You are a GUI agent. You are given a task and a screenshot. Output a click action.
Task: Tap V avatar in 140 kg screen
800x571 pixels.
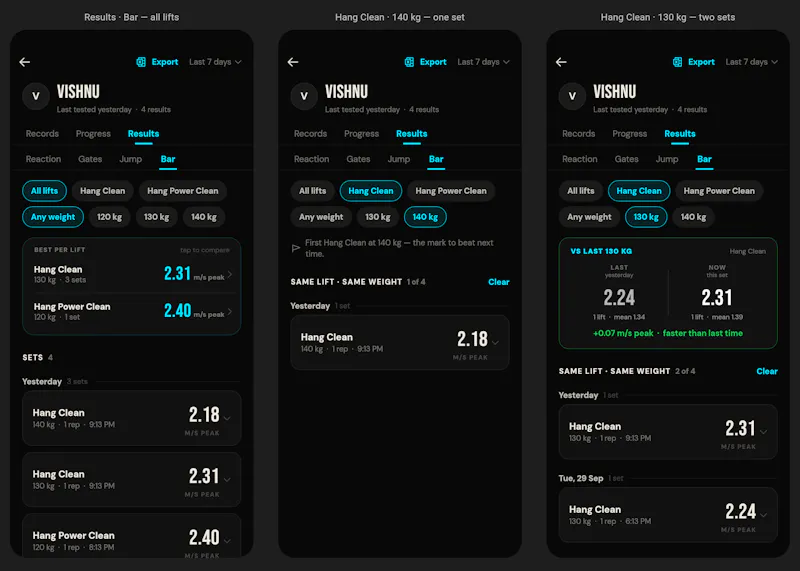[304, 96]
